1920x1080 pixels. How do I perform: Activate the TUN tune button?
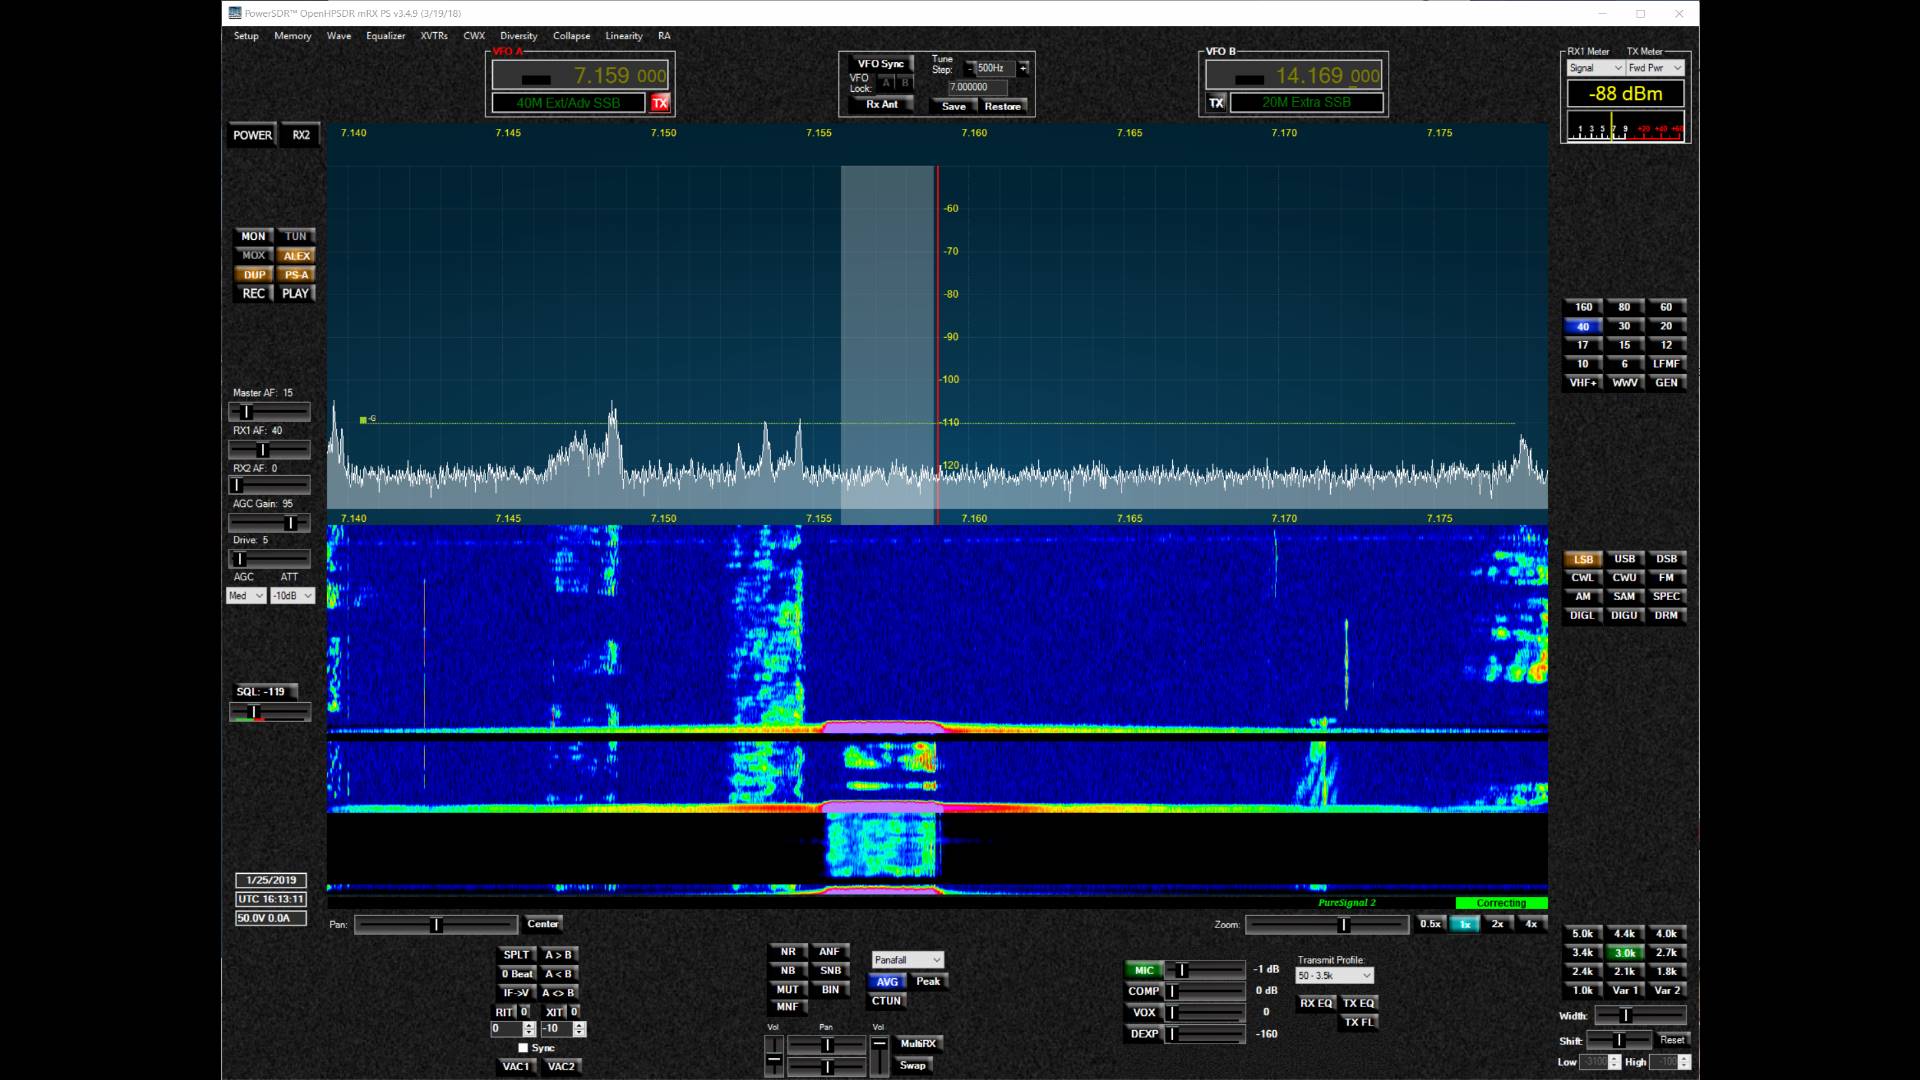[296, 237]
